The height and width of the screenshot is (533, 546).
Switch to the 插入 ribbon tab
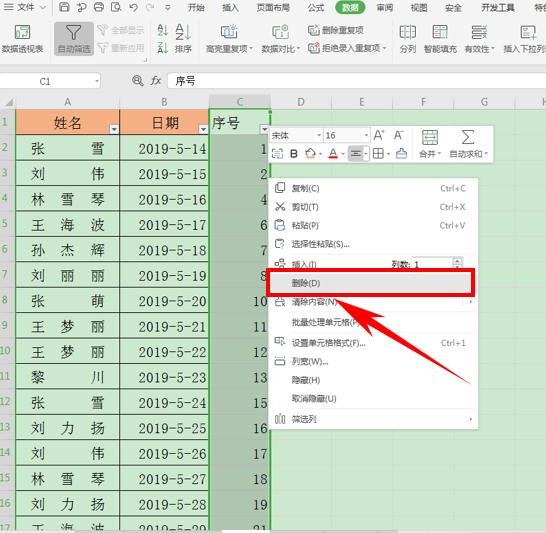pyautogui.click(x=230, y=8)
